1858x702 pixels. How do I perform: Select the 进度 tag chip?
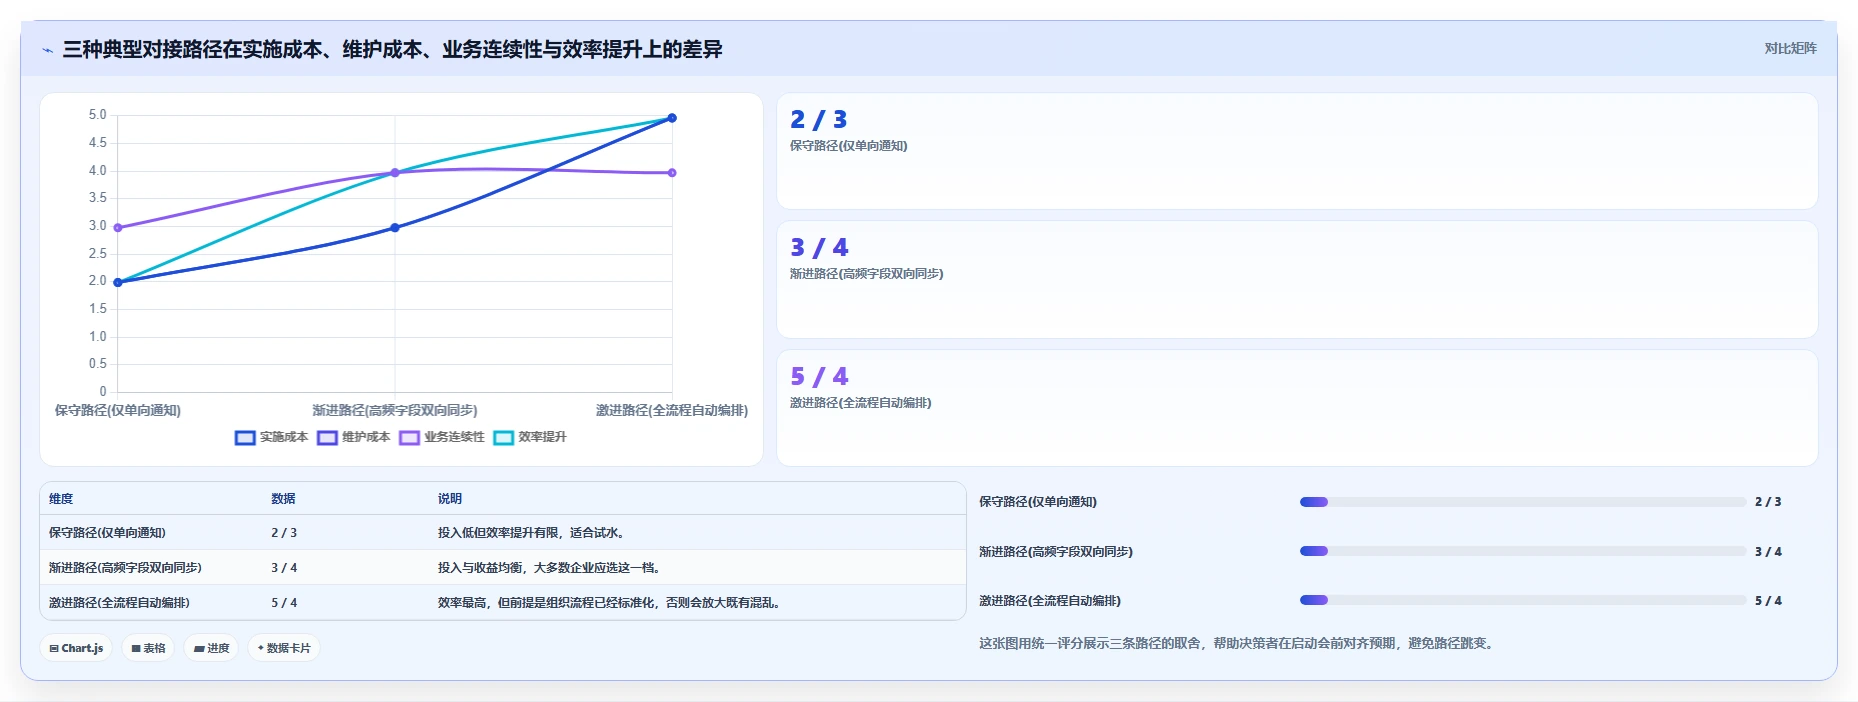[x=211, y=648]
